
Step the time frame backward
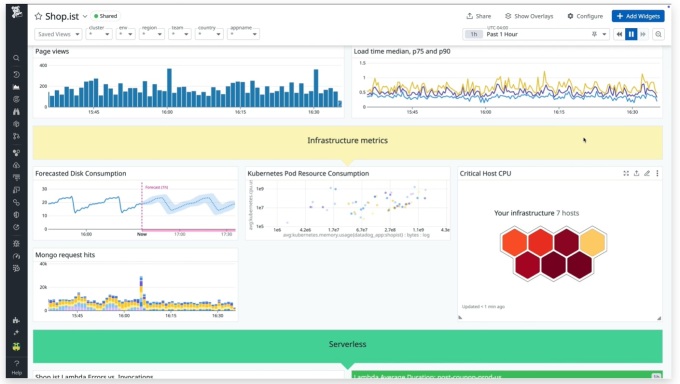tap(619, 34)
